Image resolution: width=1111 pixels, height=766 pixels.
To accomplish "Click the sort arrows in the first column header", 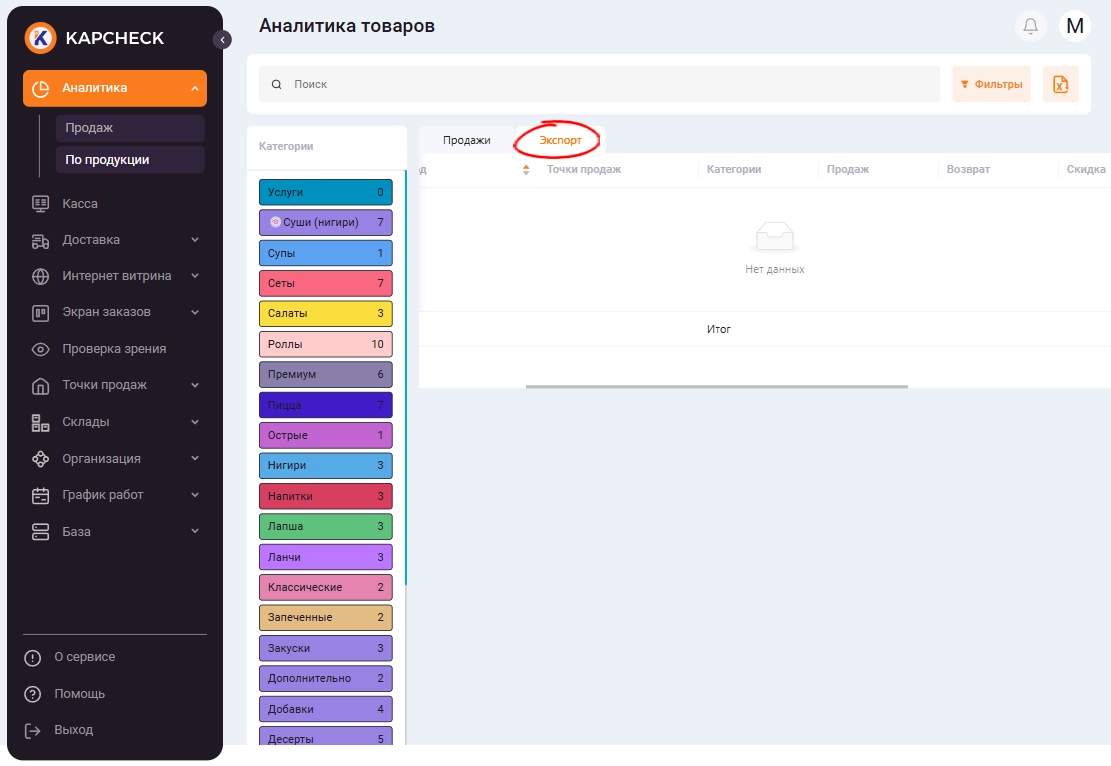I will [526, 170].
